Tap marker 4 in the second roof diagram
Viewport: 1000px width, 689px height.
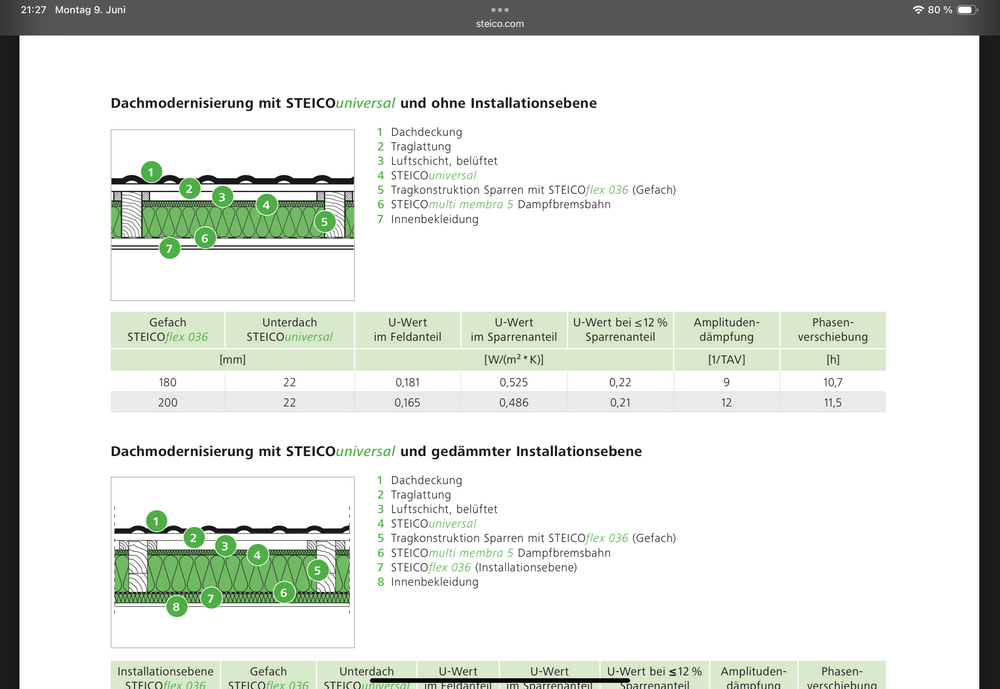[257, 555]
